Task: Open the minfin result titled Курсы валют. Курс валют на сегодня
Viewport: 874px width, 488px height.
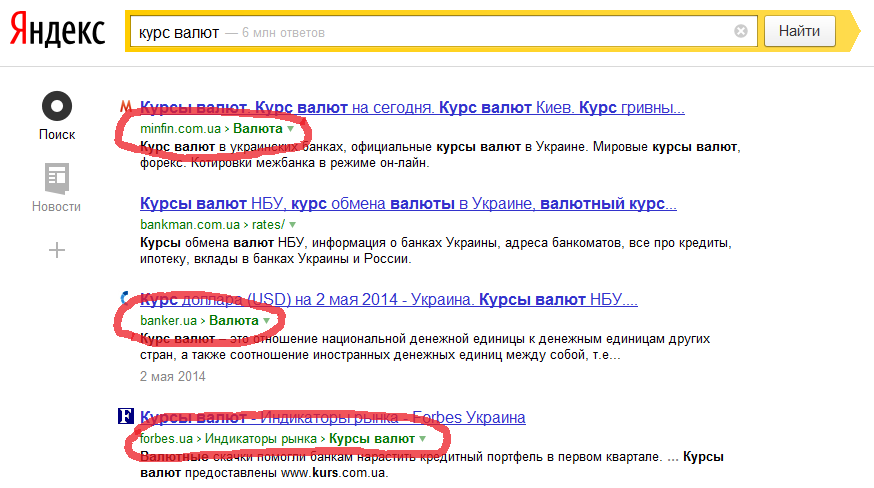Action: tap(412, 108)
